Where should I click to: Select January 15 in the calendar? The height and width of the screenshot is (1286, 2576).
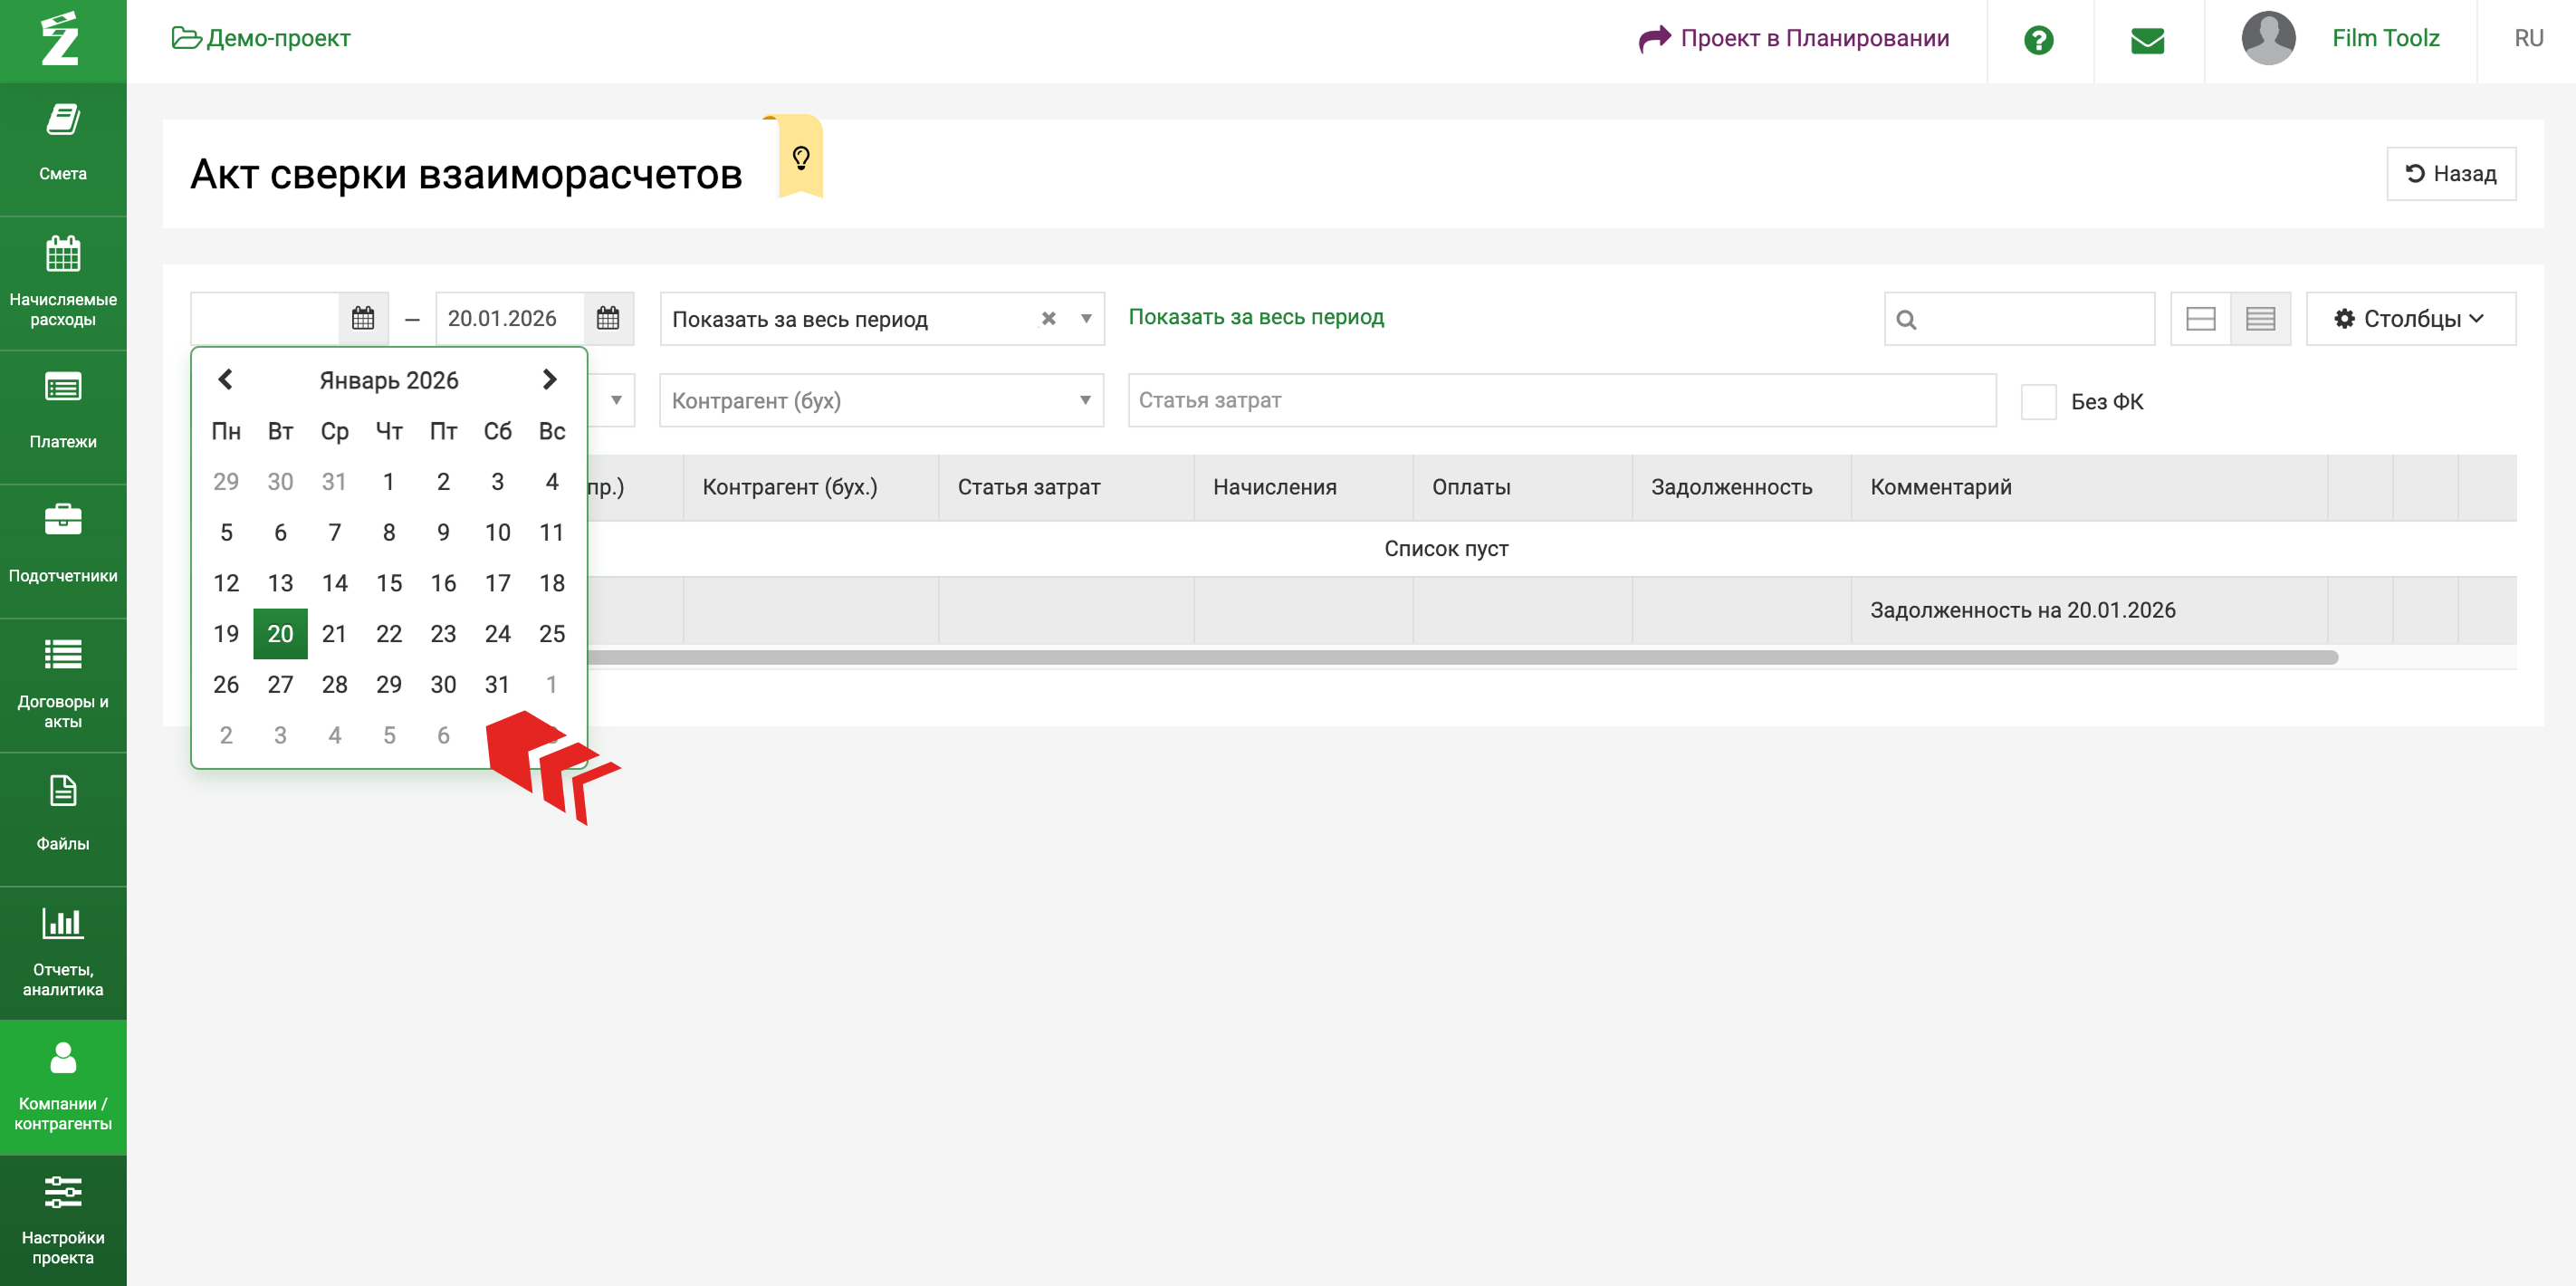pos(389,583)
